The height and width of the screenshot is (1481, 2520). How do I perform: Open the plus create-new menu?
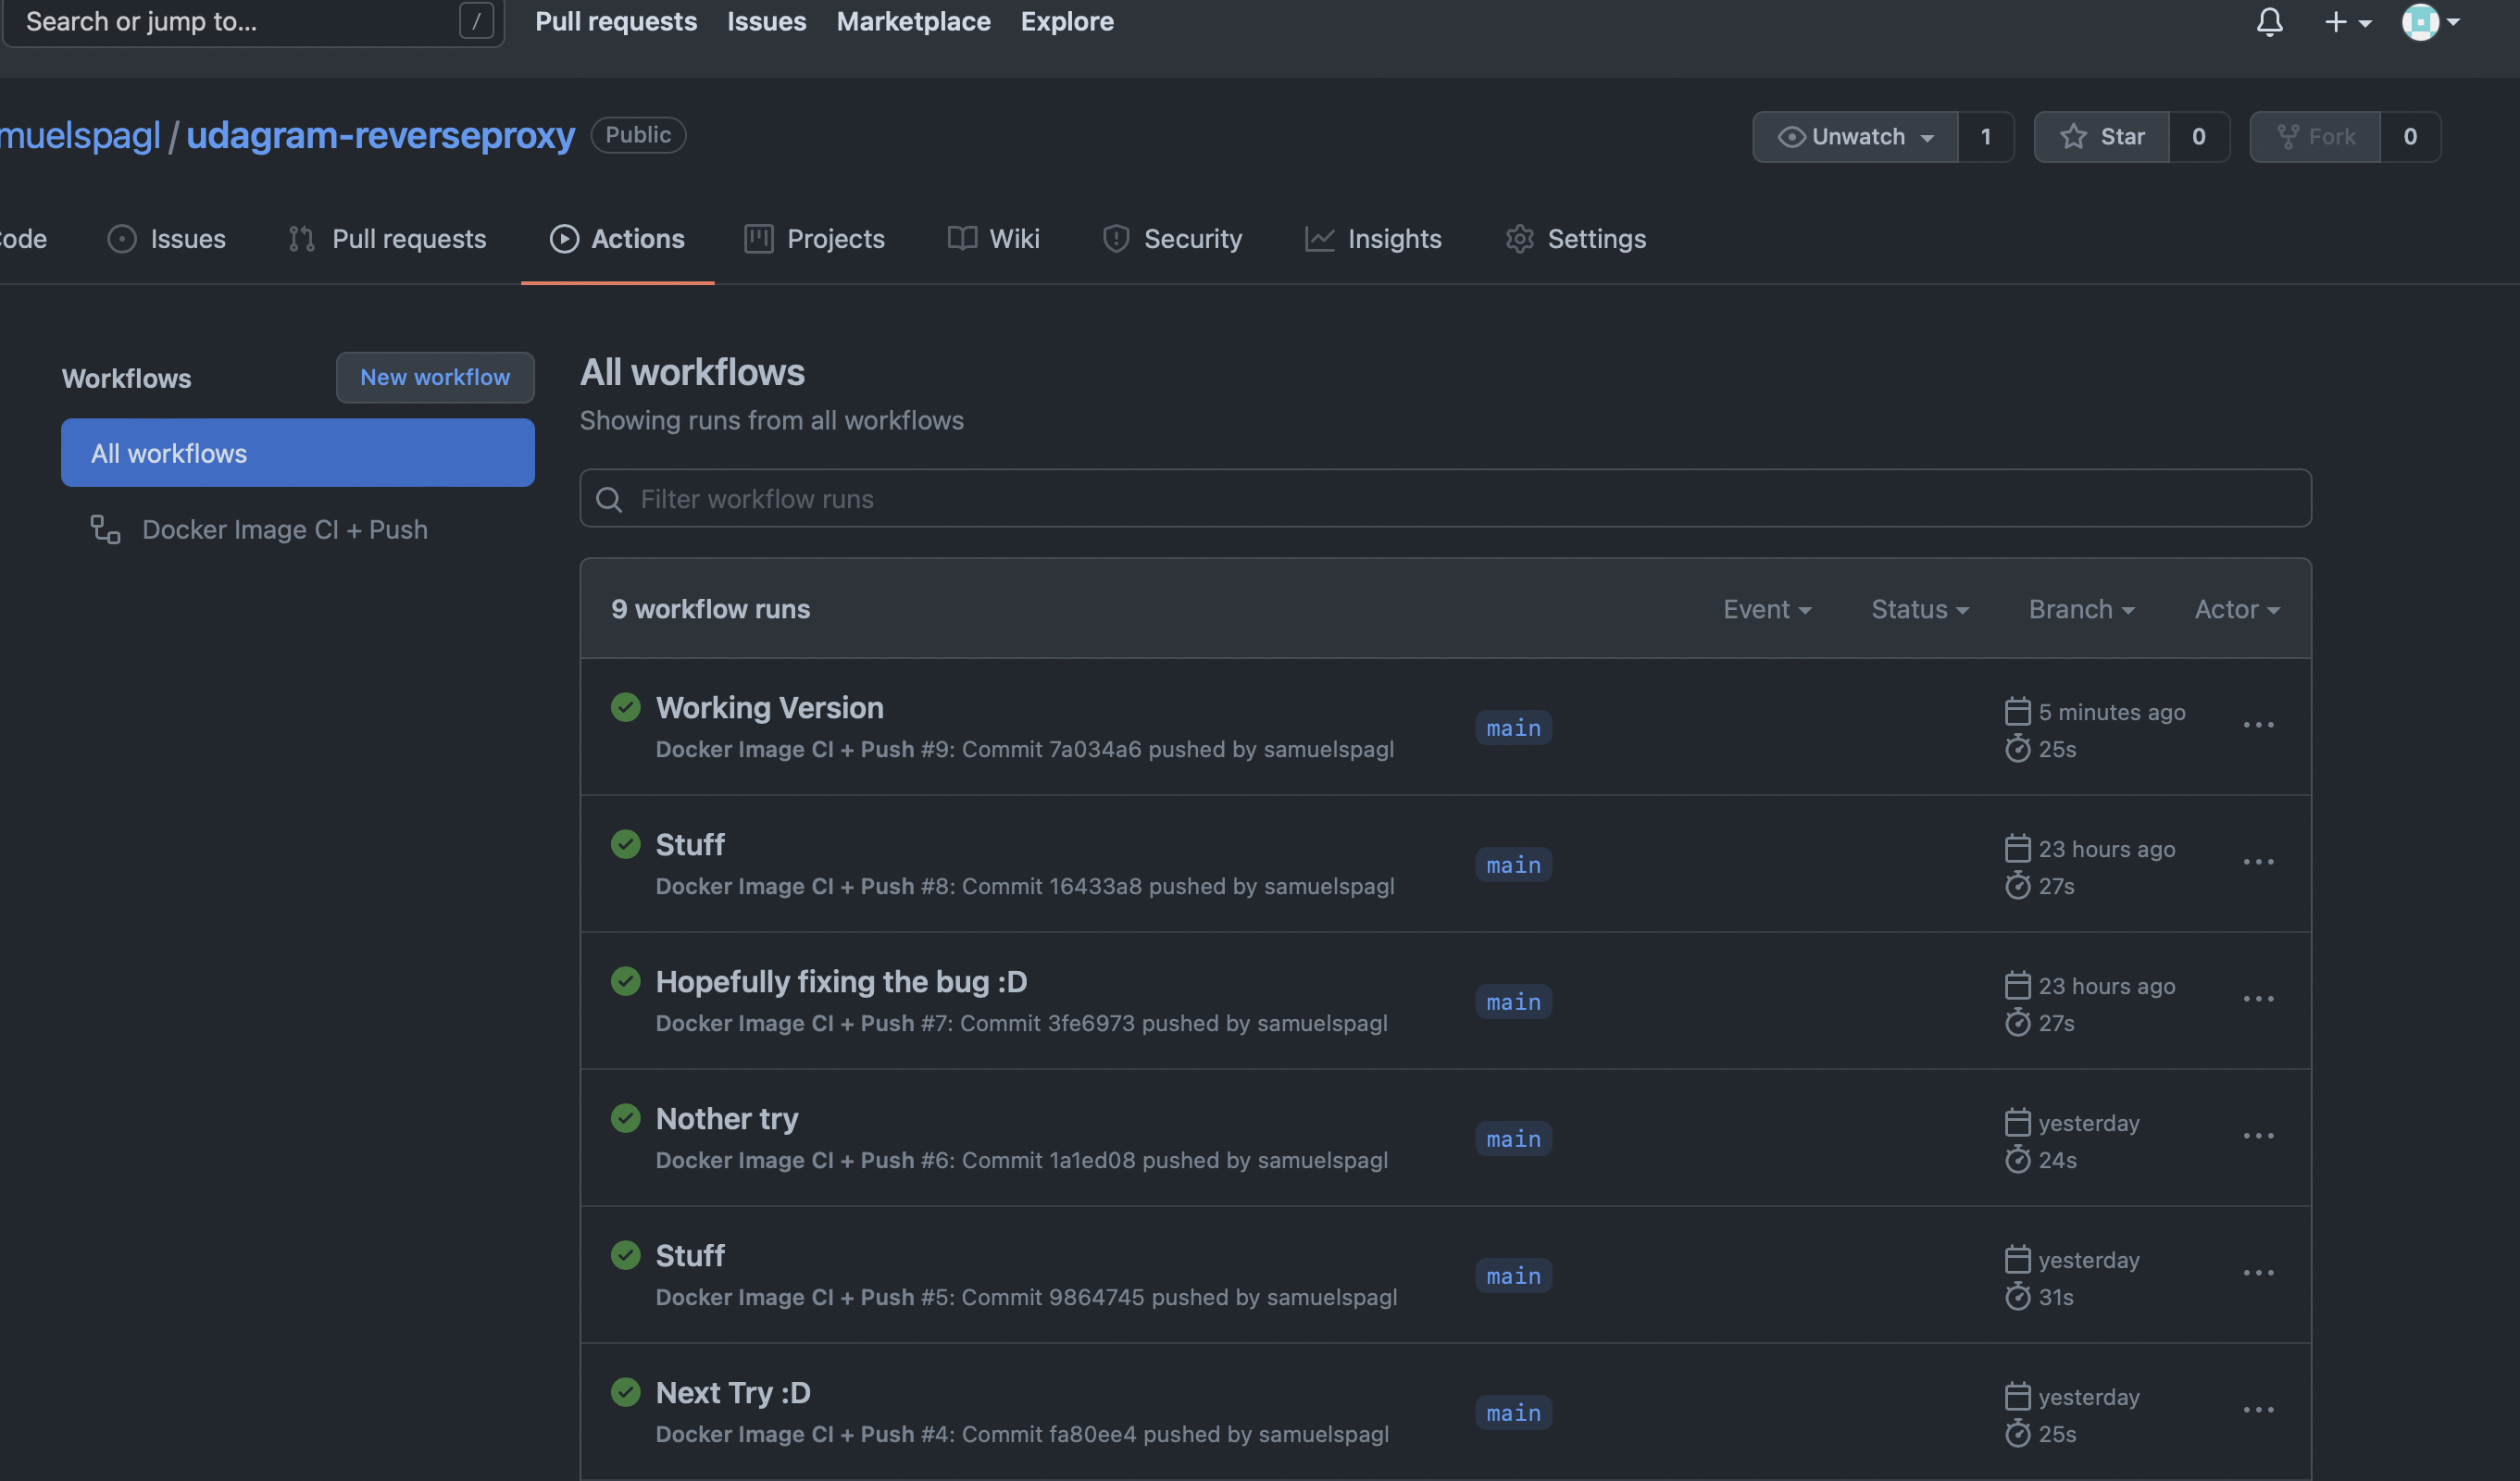[x=2345, y=22]
